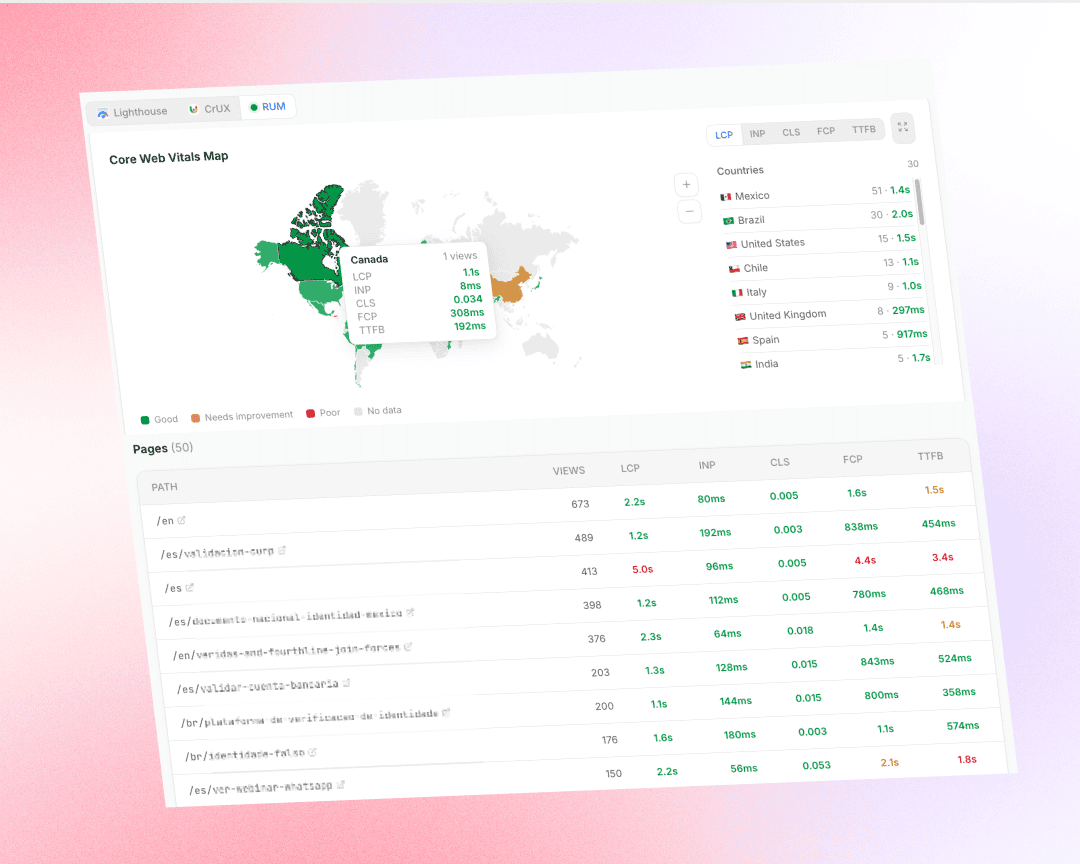Screen dimensions: 1080x864
Task: Sort pages by LCP column header
Action: pos(630,468)
